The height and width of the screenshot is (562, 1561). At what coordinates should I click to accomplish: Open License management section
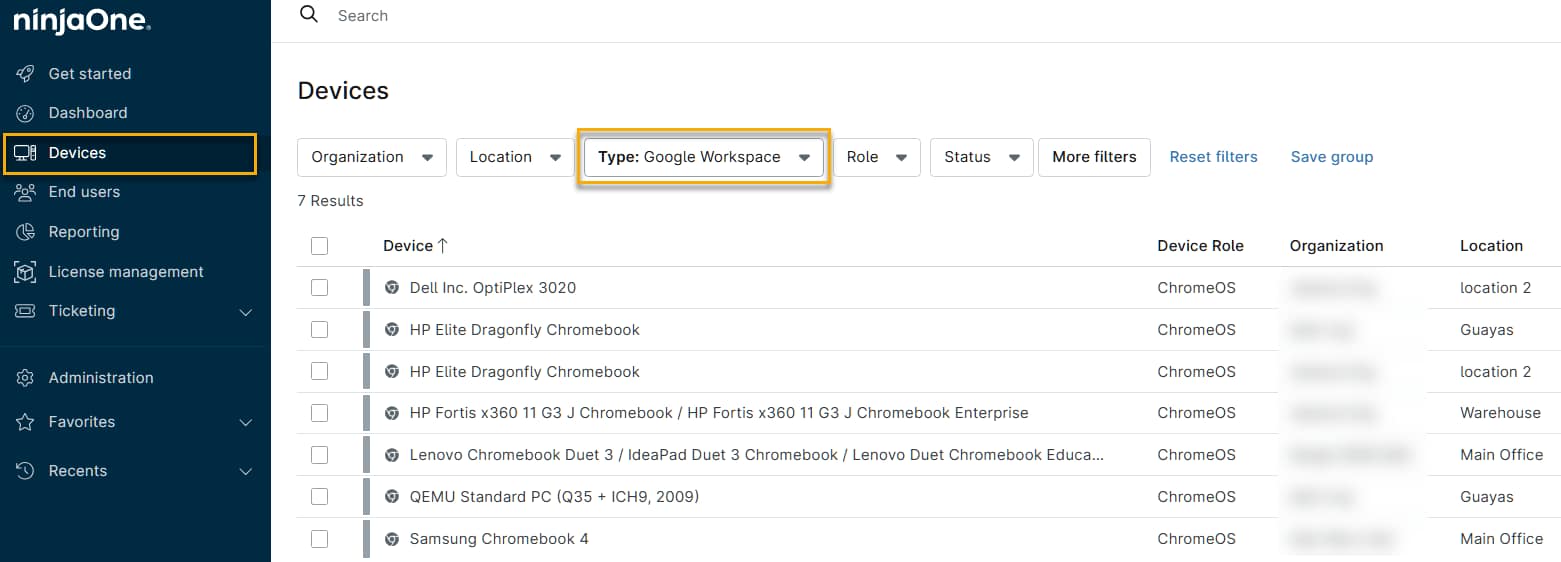coord(126,272)
